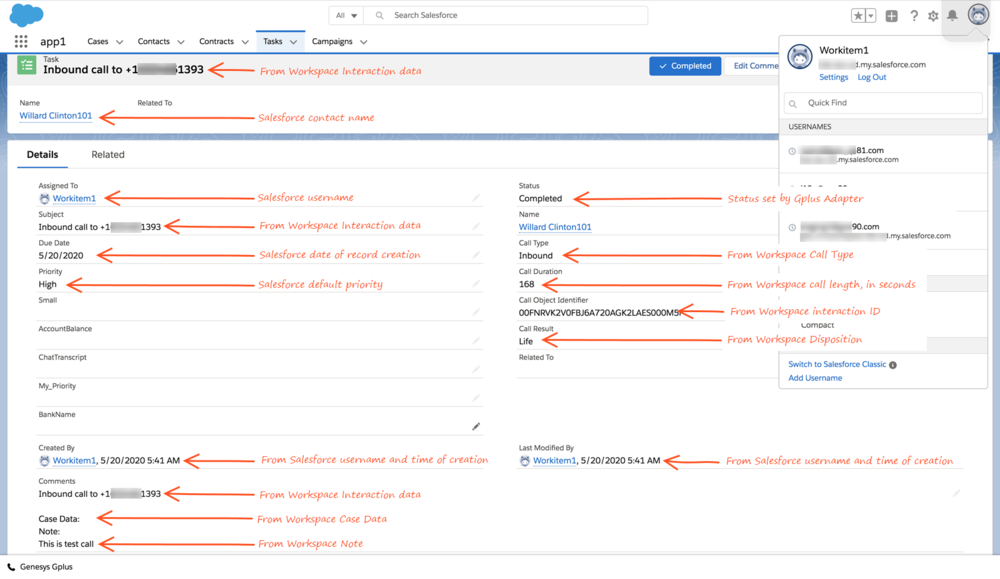Switch to the Related tab
This screenshot has height=579, width=1000.
coord(107,154)
